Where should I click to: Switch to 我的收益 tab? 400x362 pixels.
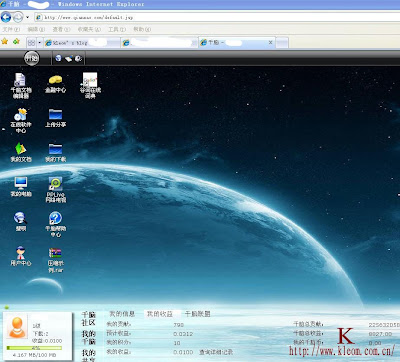click(160, 314)
